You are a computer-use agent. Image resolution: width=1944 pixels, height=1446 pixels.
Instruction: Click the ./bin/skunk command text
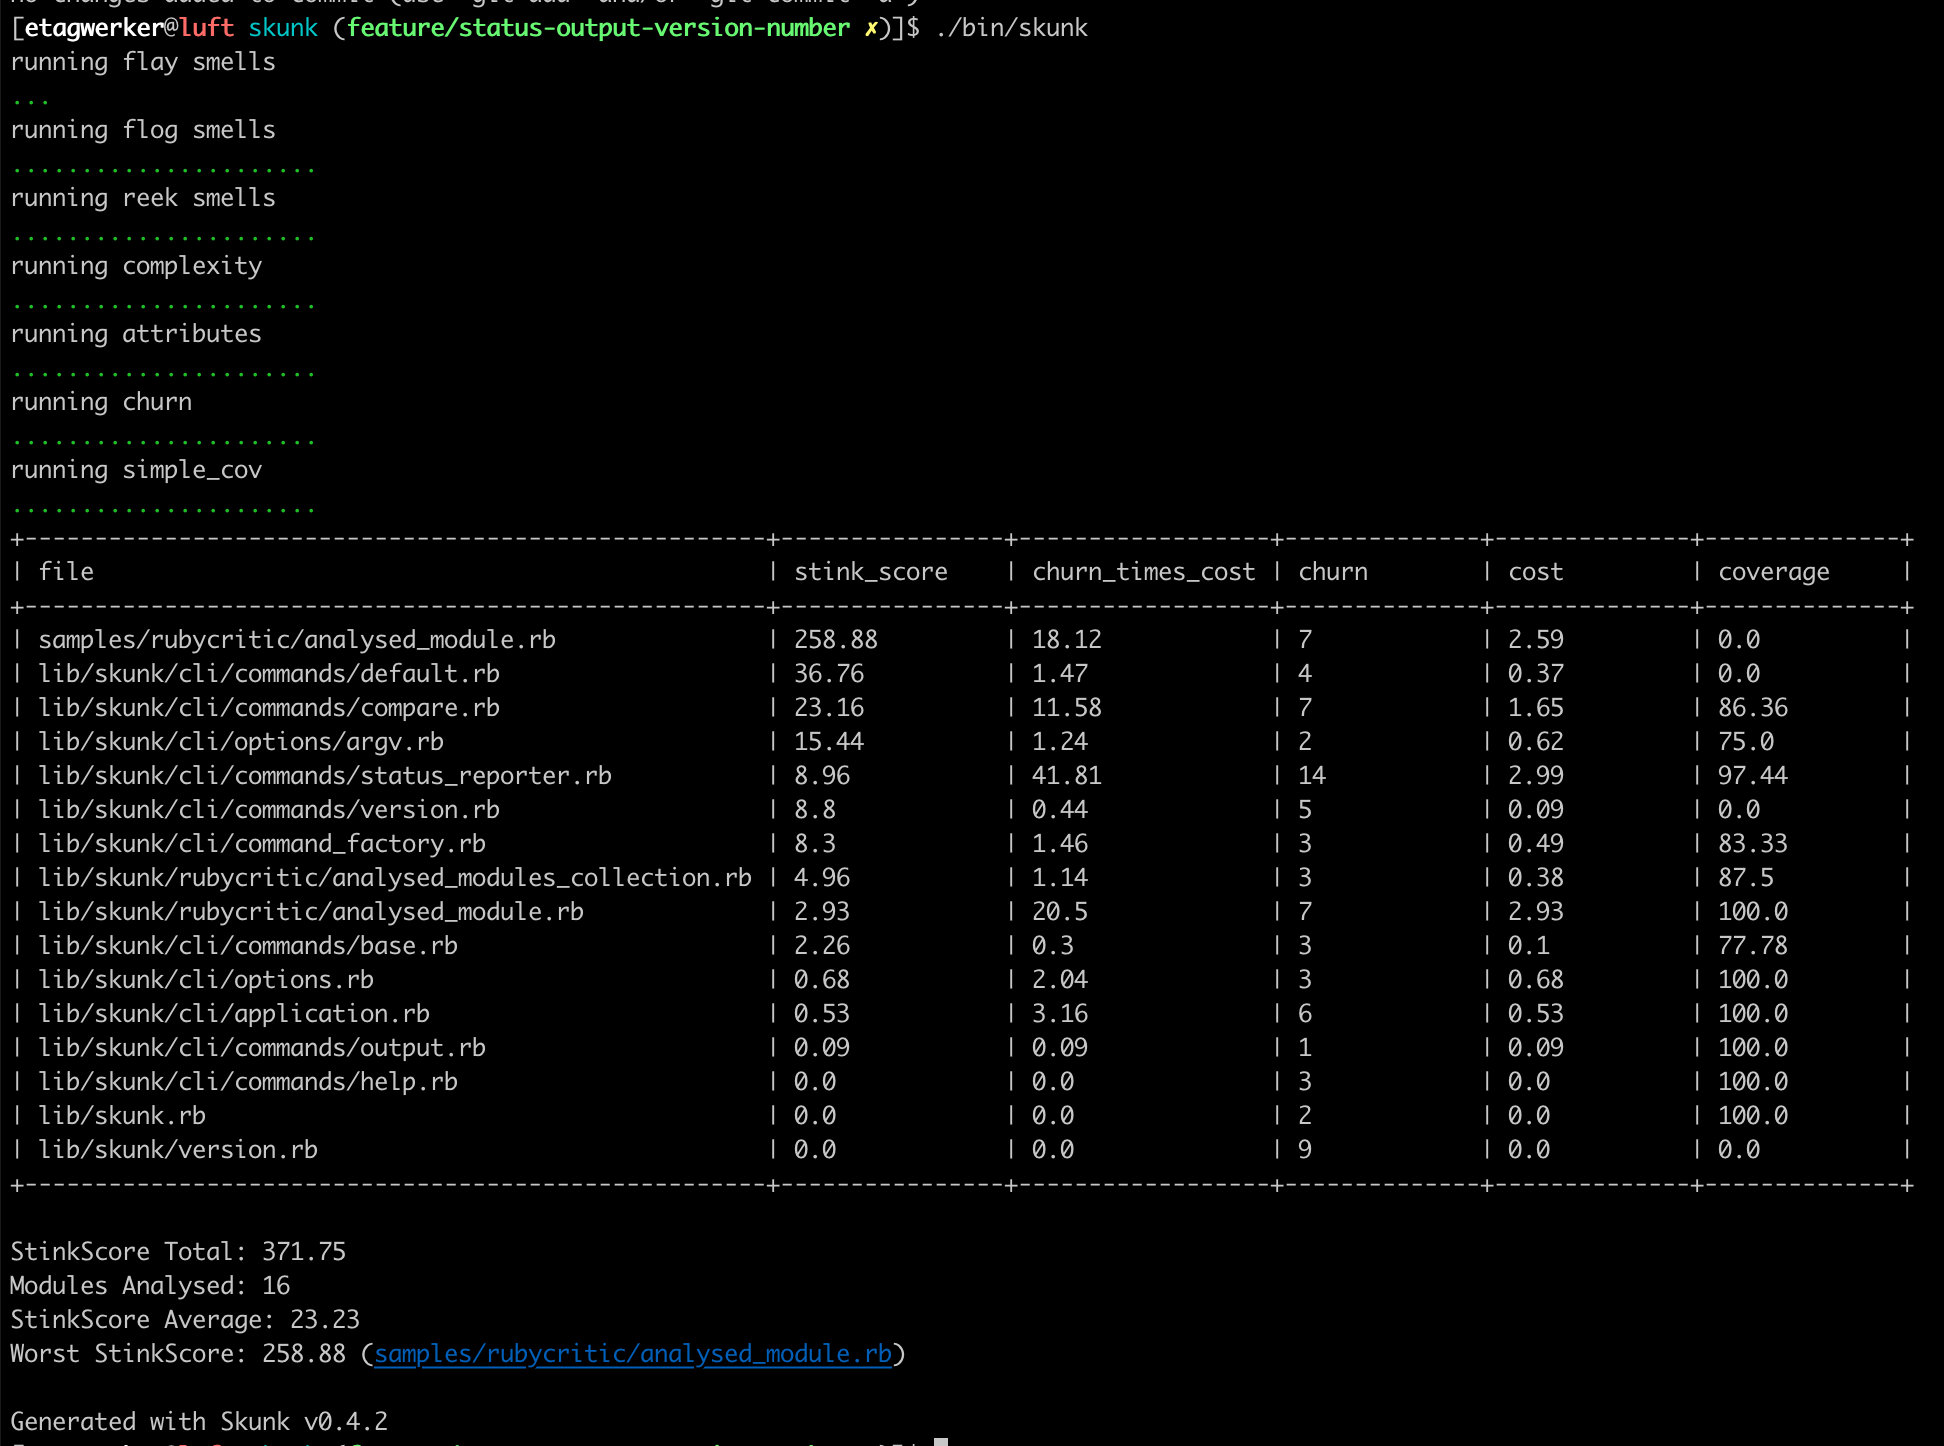click(1011, 28)
